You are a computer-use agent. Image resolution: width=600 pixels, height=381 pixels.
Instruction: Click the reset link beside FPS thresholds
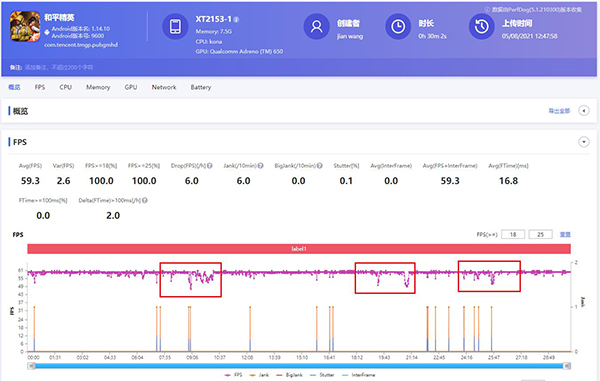(565, 234)
